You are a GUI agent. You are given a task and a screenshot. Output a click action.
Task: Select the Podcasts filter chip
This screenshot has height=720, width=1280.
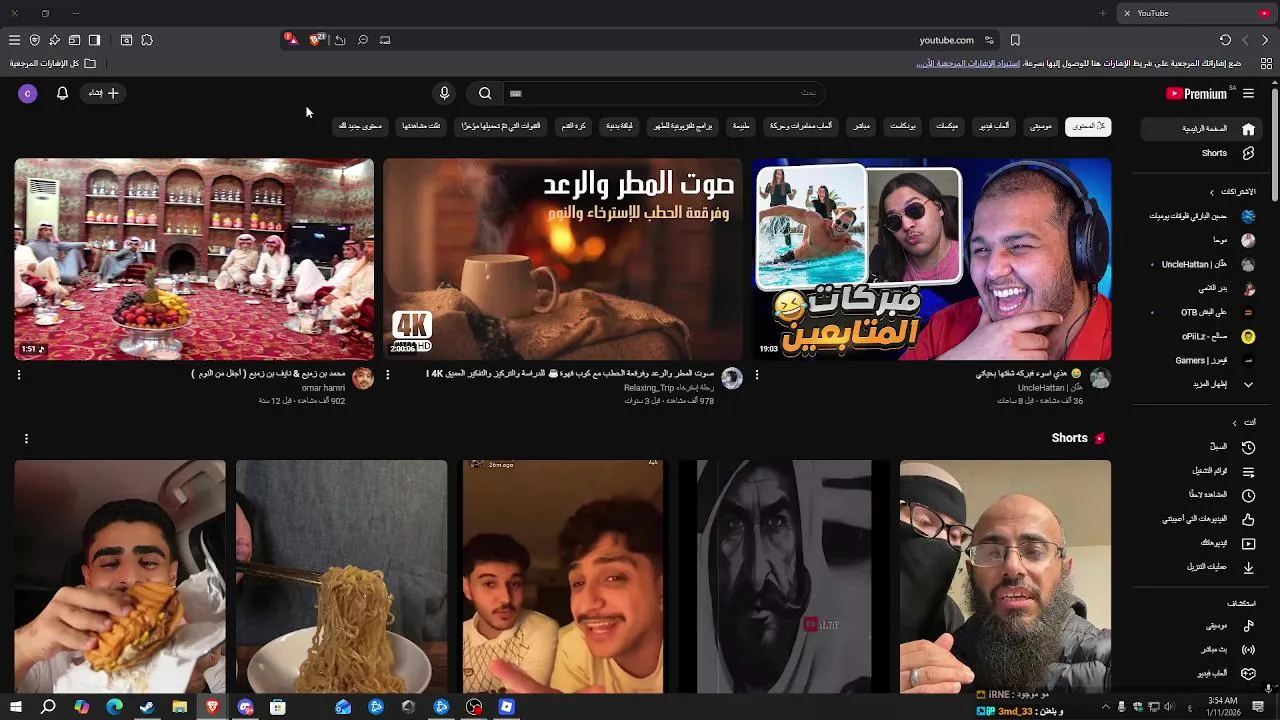click(903, 127)
